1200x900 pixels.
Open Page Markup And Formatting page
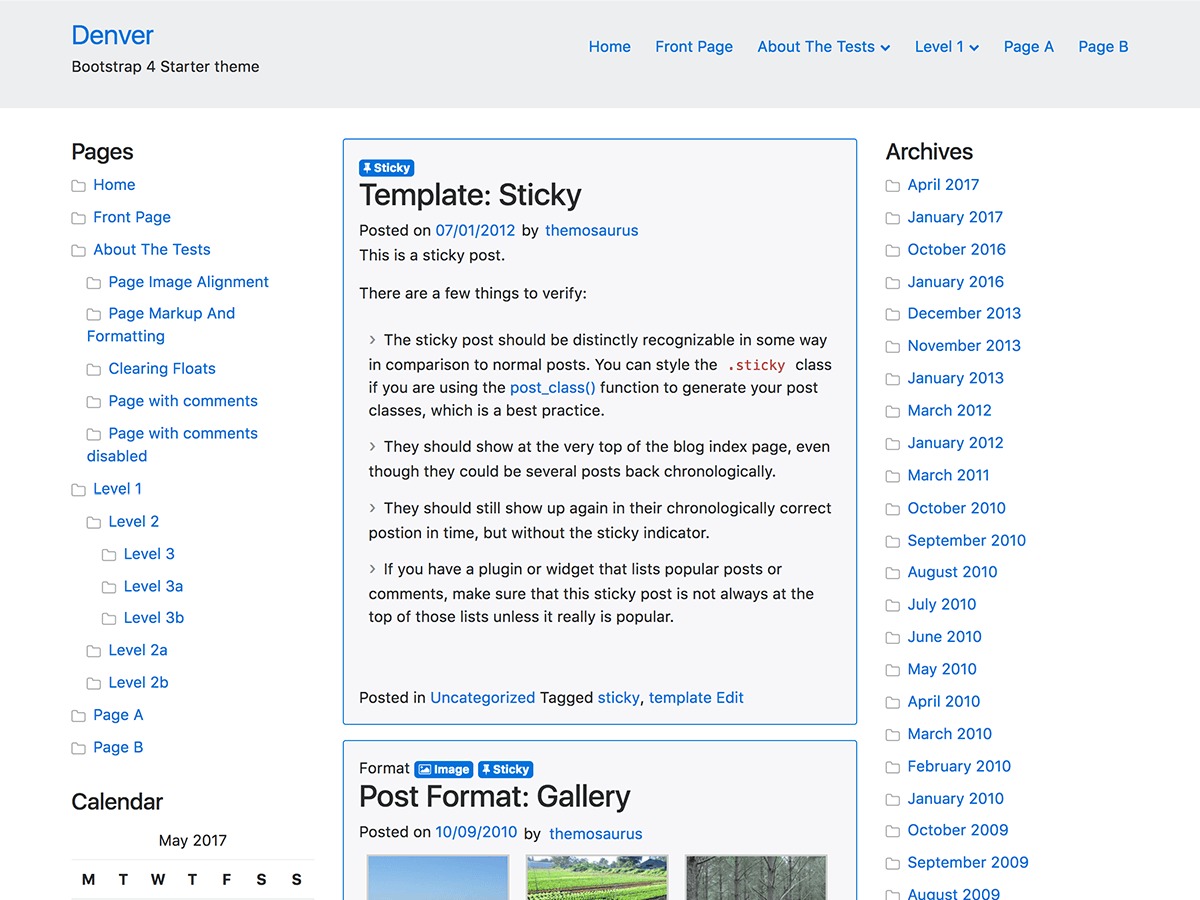click(x=161, y=325)
